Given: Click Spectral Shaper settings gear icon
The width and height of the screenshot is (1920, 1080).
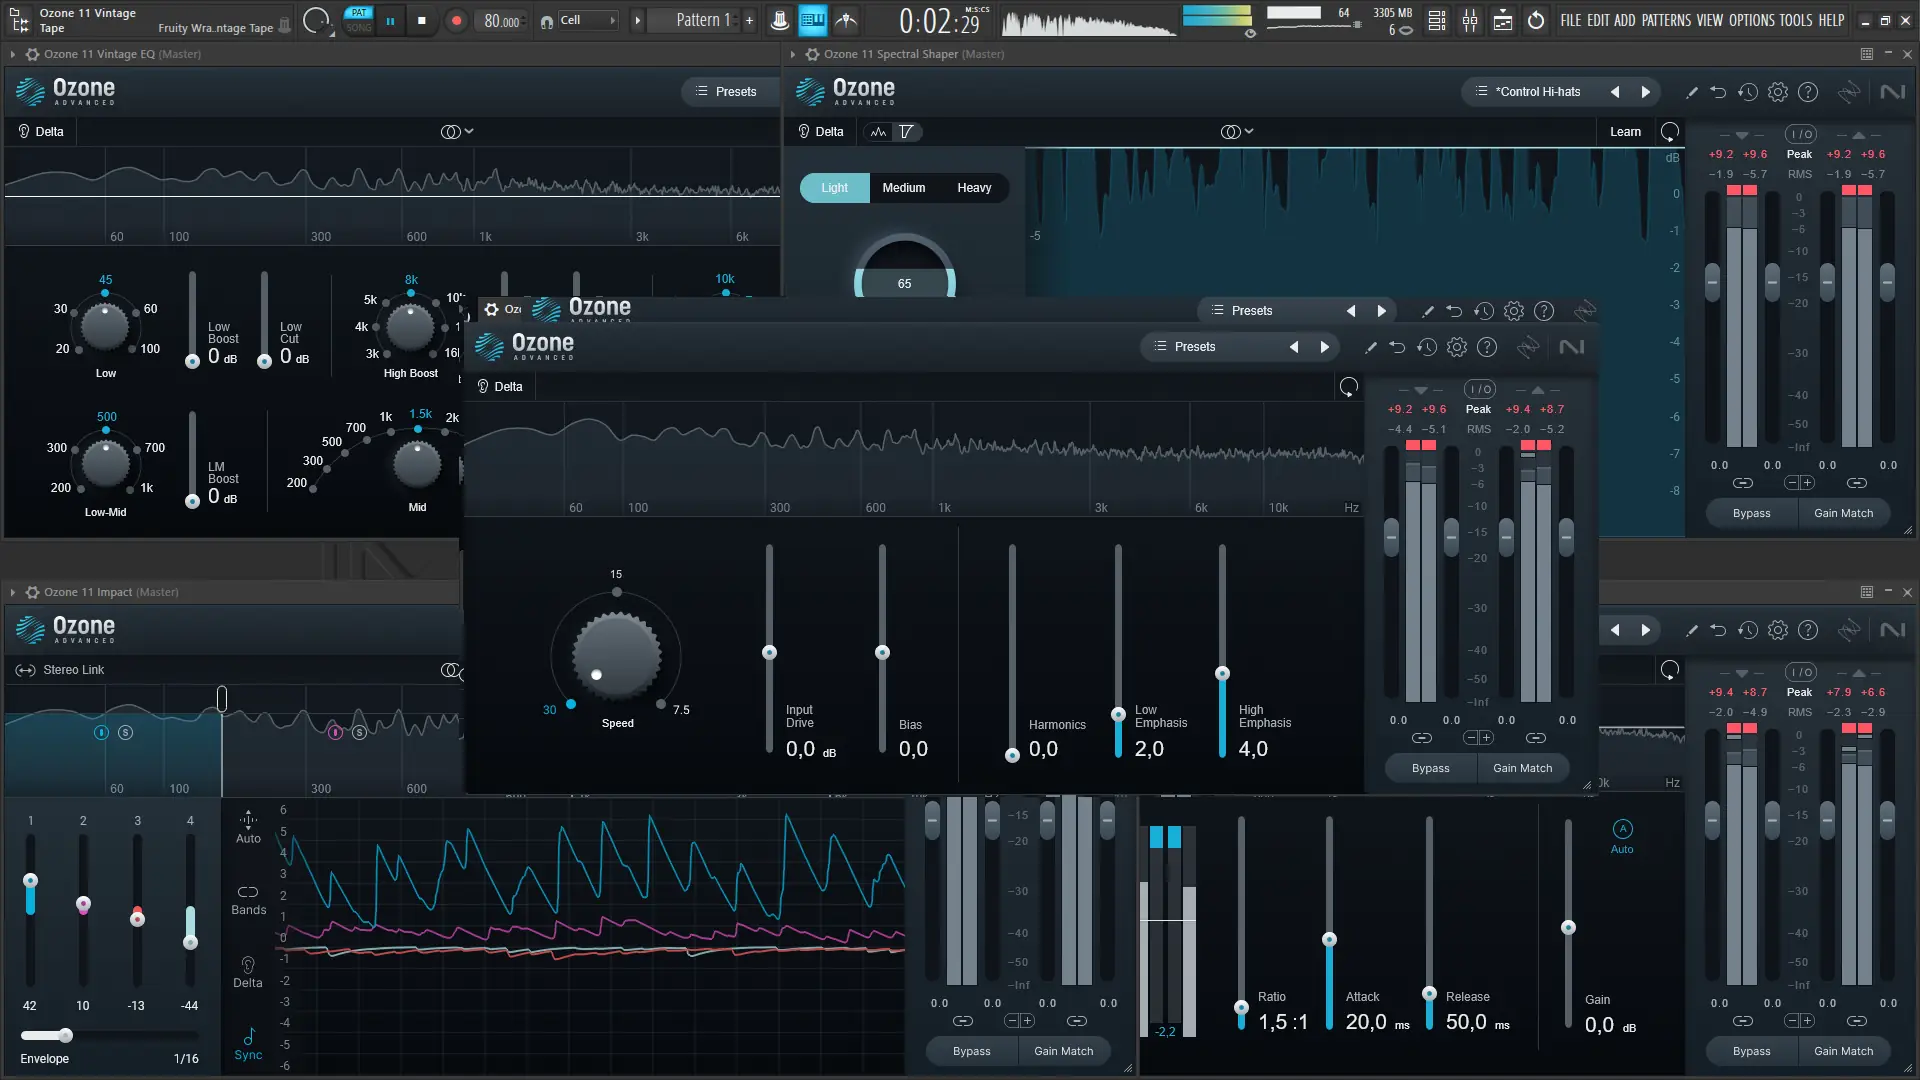Looking at the screenshot, I should point(1777,92).
